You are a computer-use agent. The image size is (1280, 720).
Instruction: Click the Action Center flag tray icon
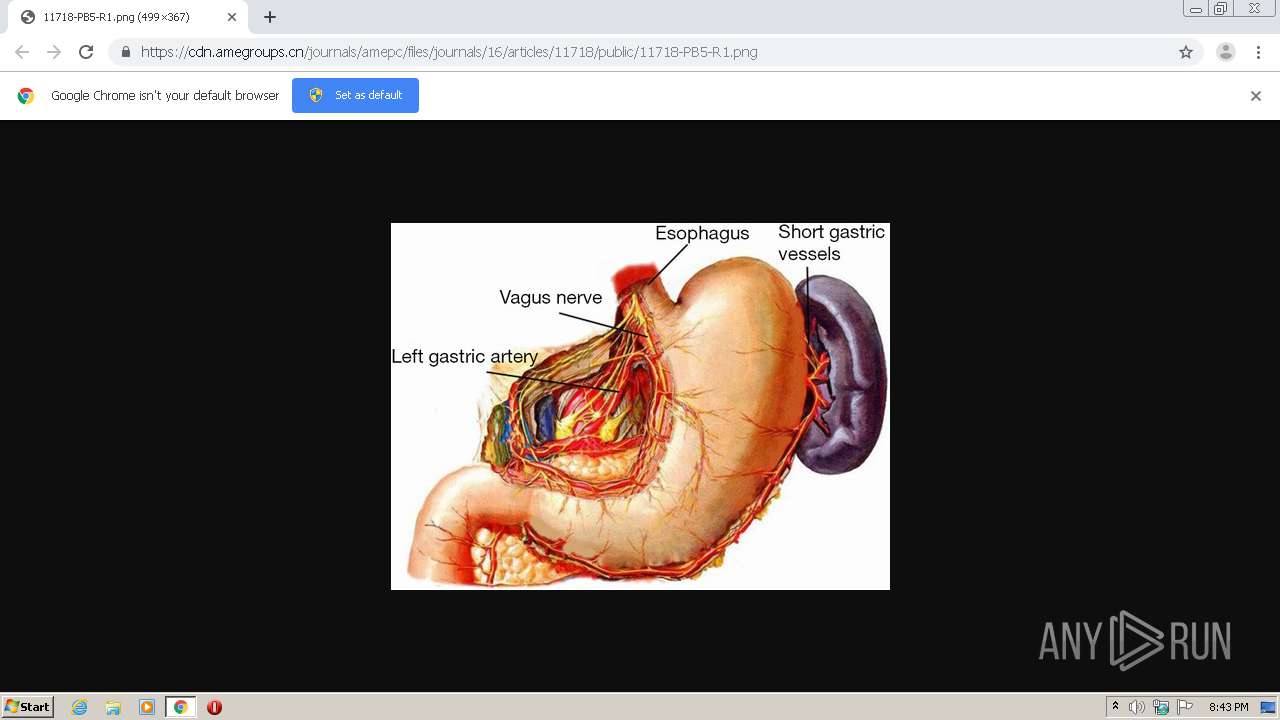(x=1185, y=707)
